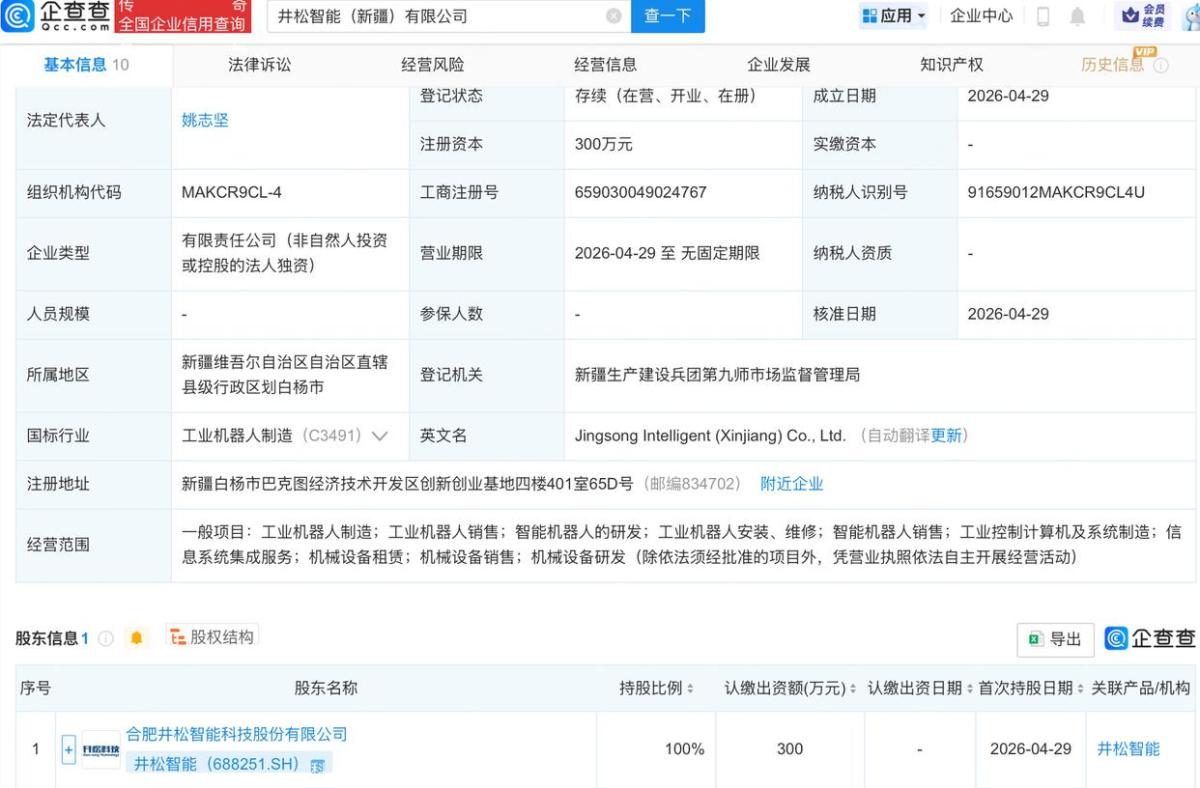
Task: Open the 企查查 logo home page
Action: click(x=57, y=16)
